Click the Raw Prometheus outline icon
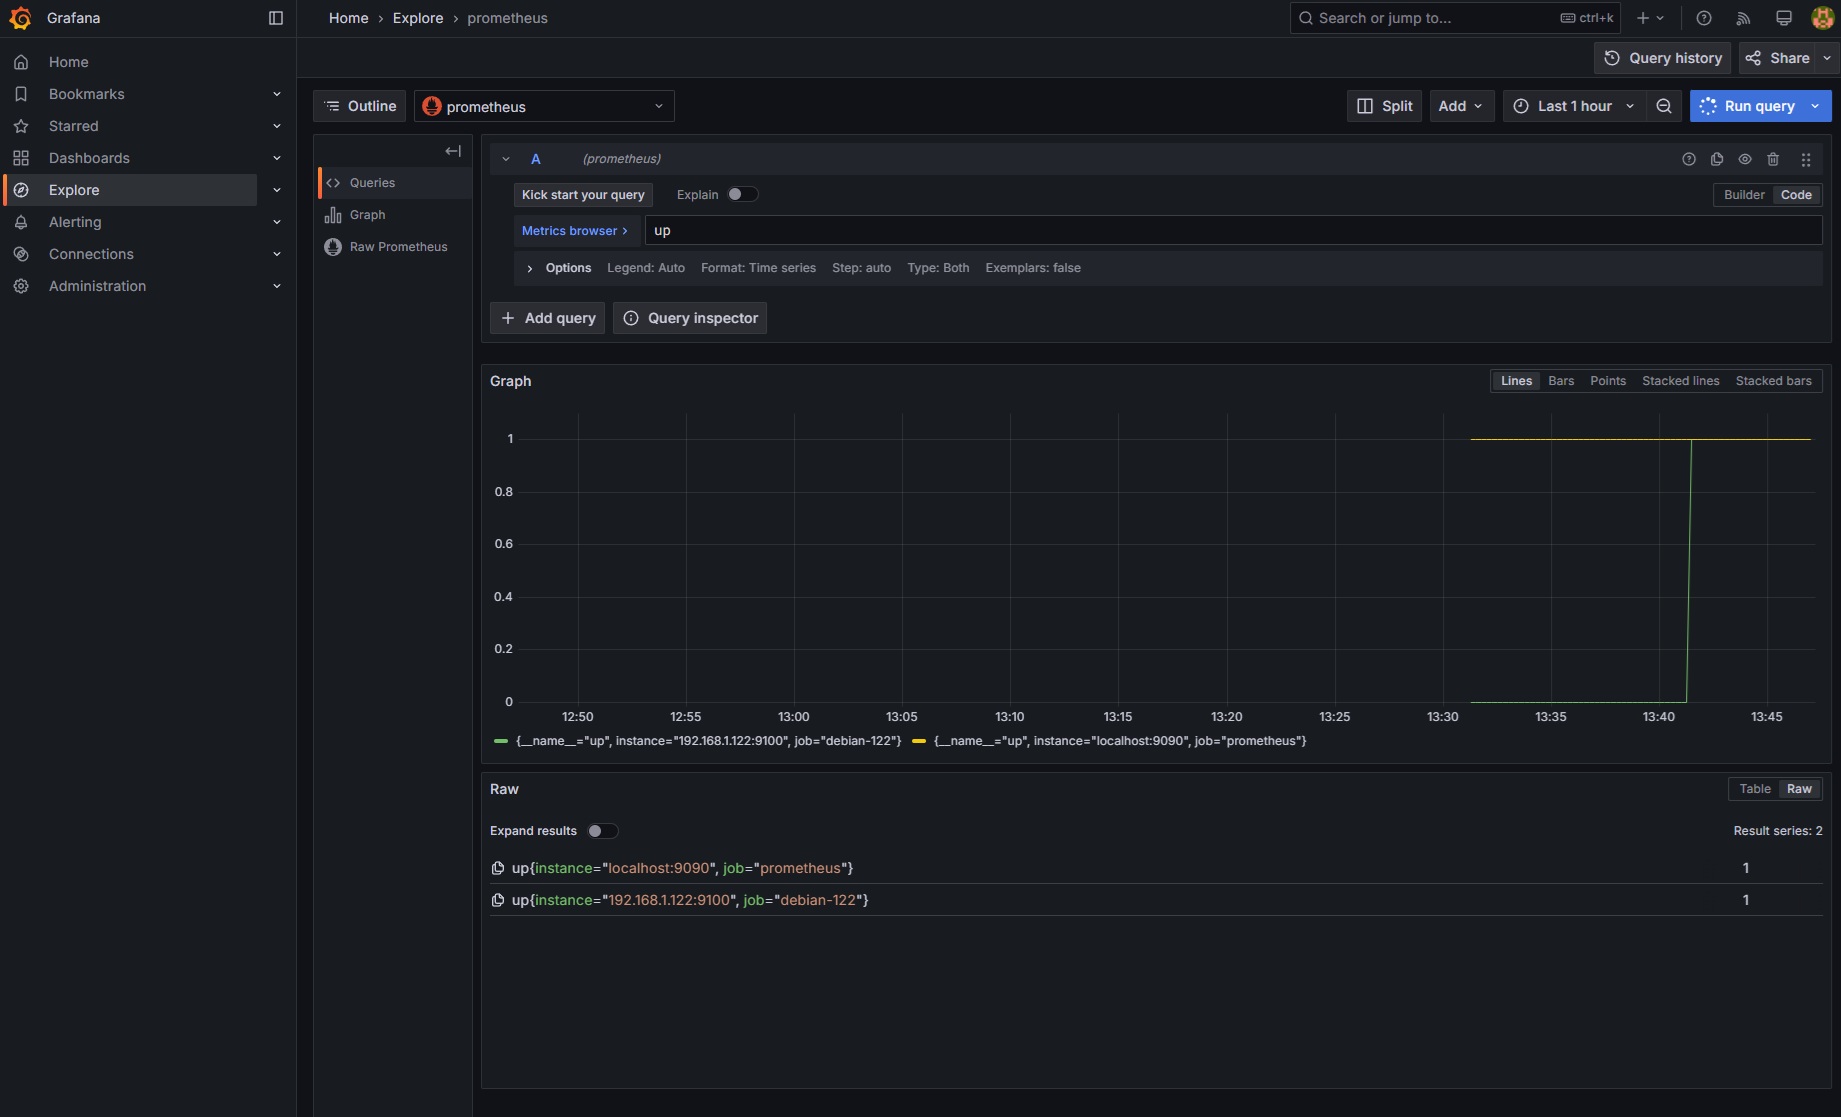The height and width of the screenshot is (1117, 1841). 333,247
